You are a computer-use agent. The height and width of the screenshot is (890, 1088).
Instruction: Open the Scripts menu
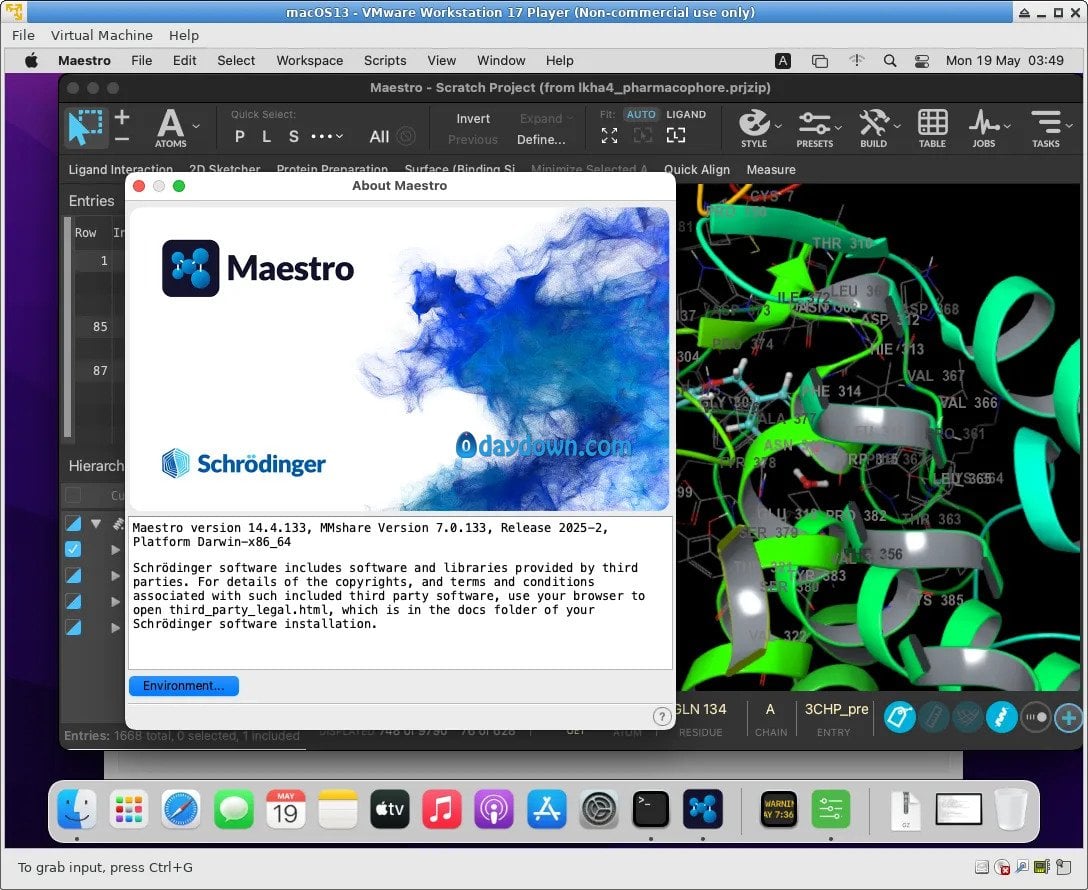pos(385,60)
